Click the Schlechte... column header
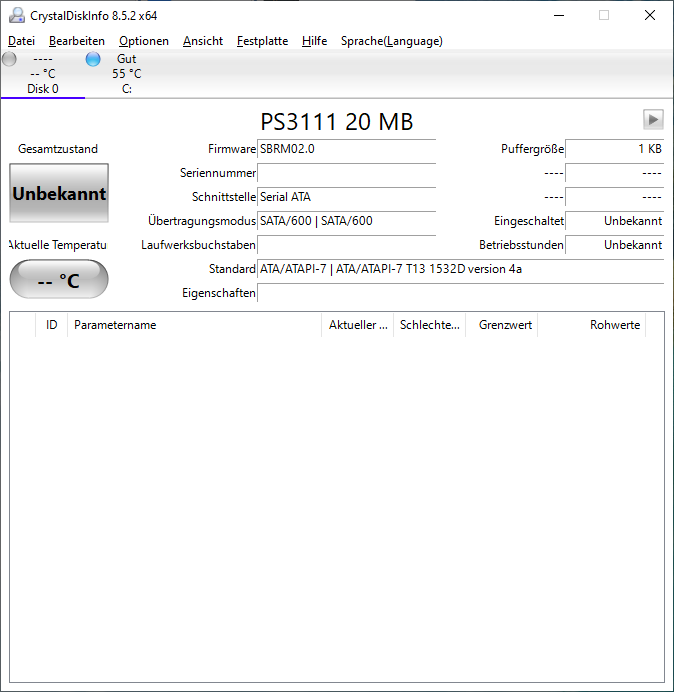 (x=429, y=325)
